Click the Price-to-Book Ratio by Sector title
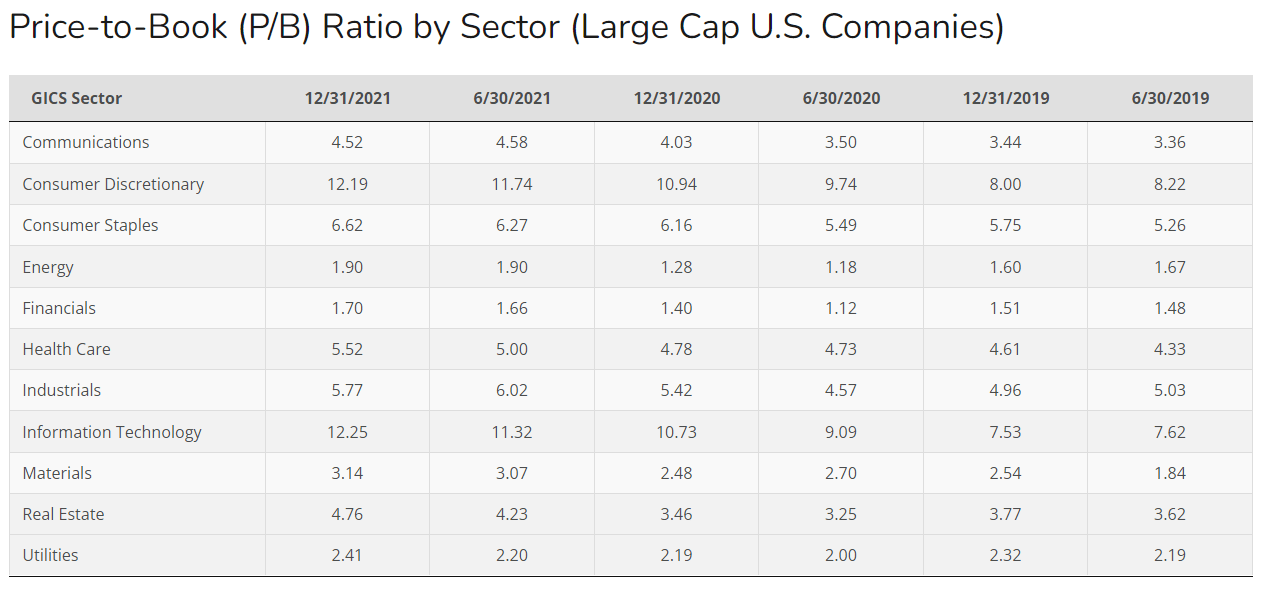The width and height of the screenshot is (1268, 590). coord(506,28)
